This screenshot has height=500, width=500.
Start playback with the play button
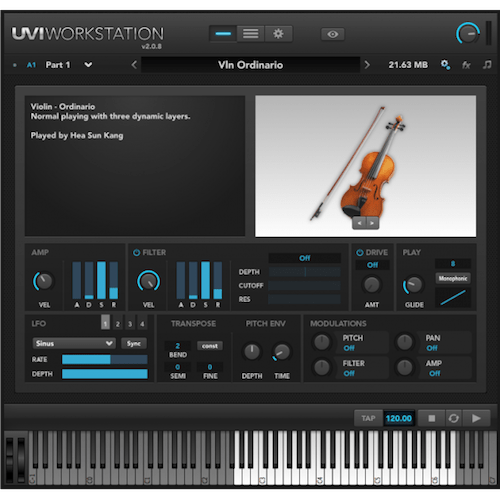[476, 418]
